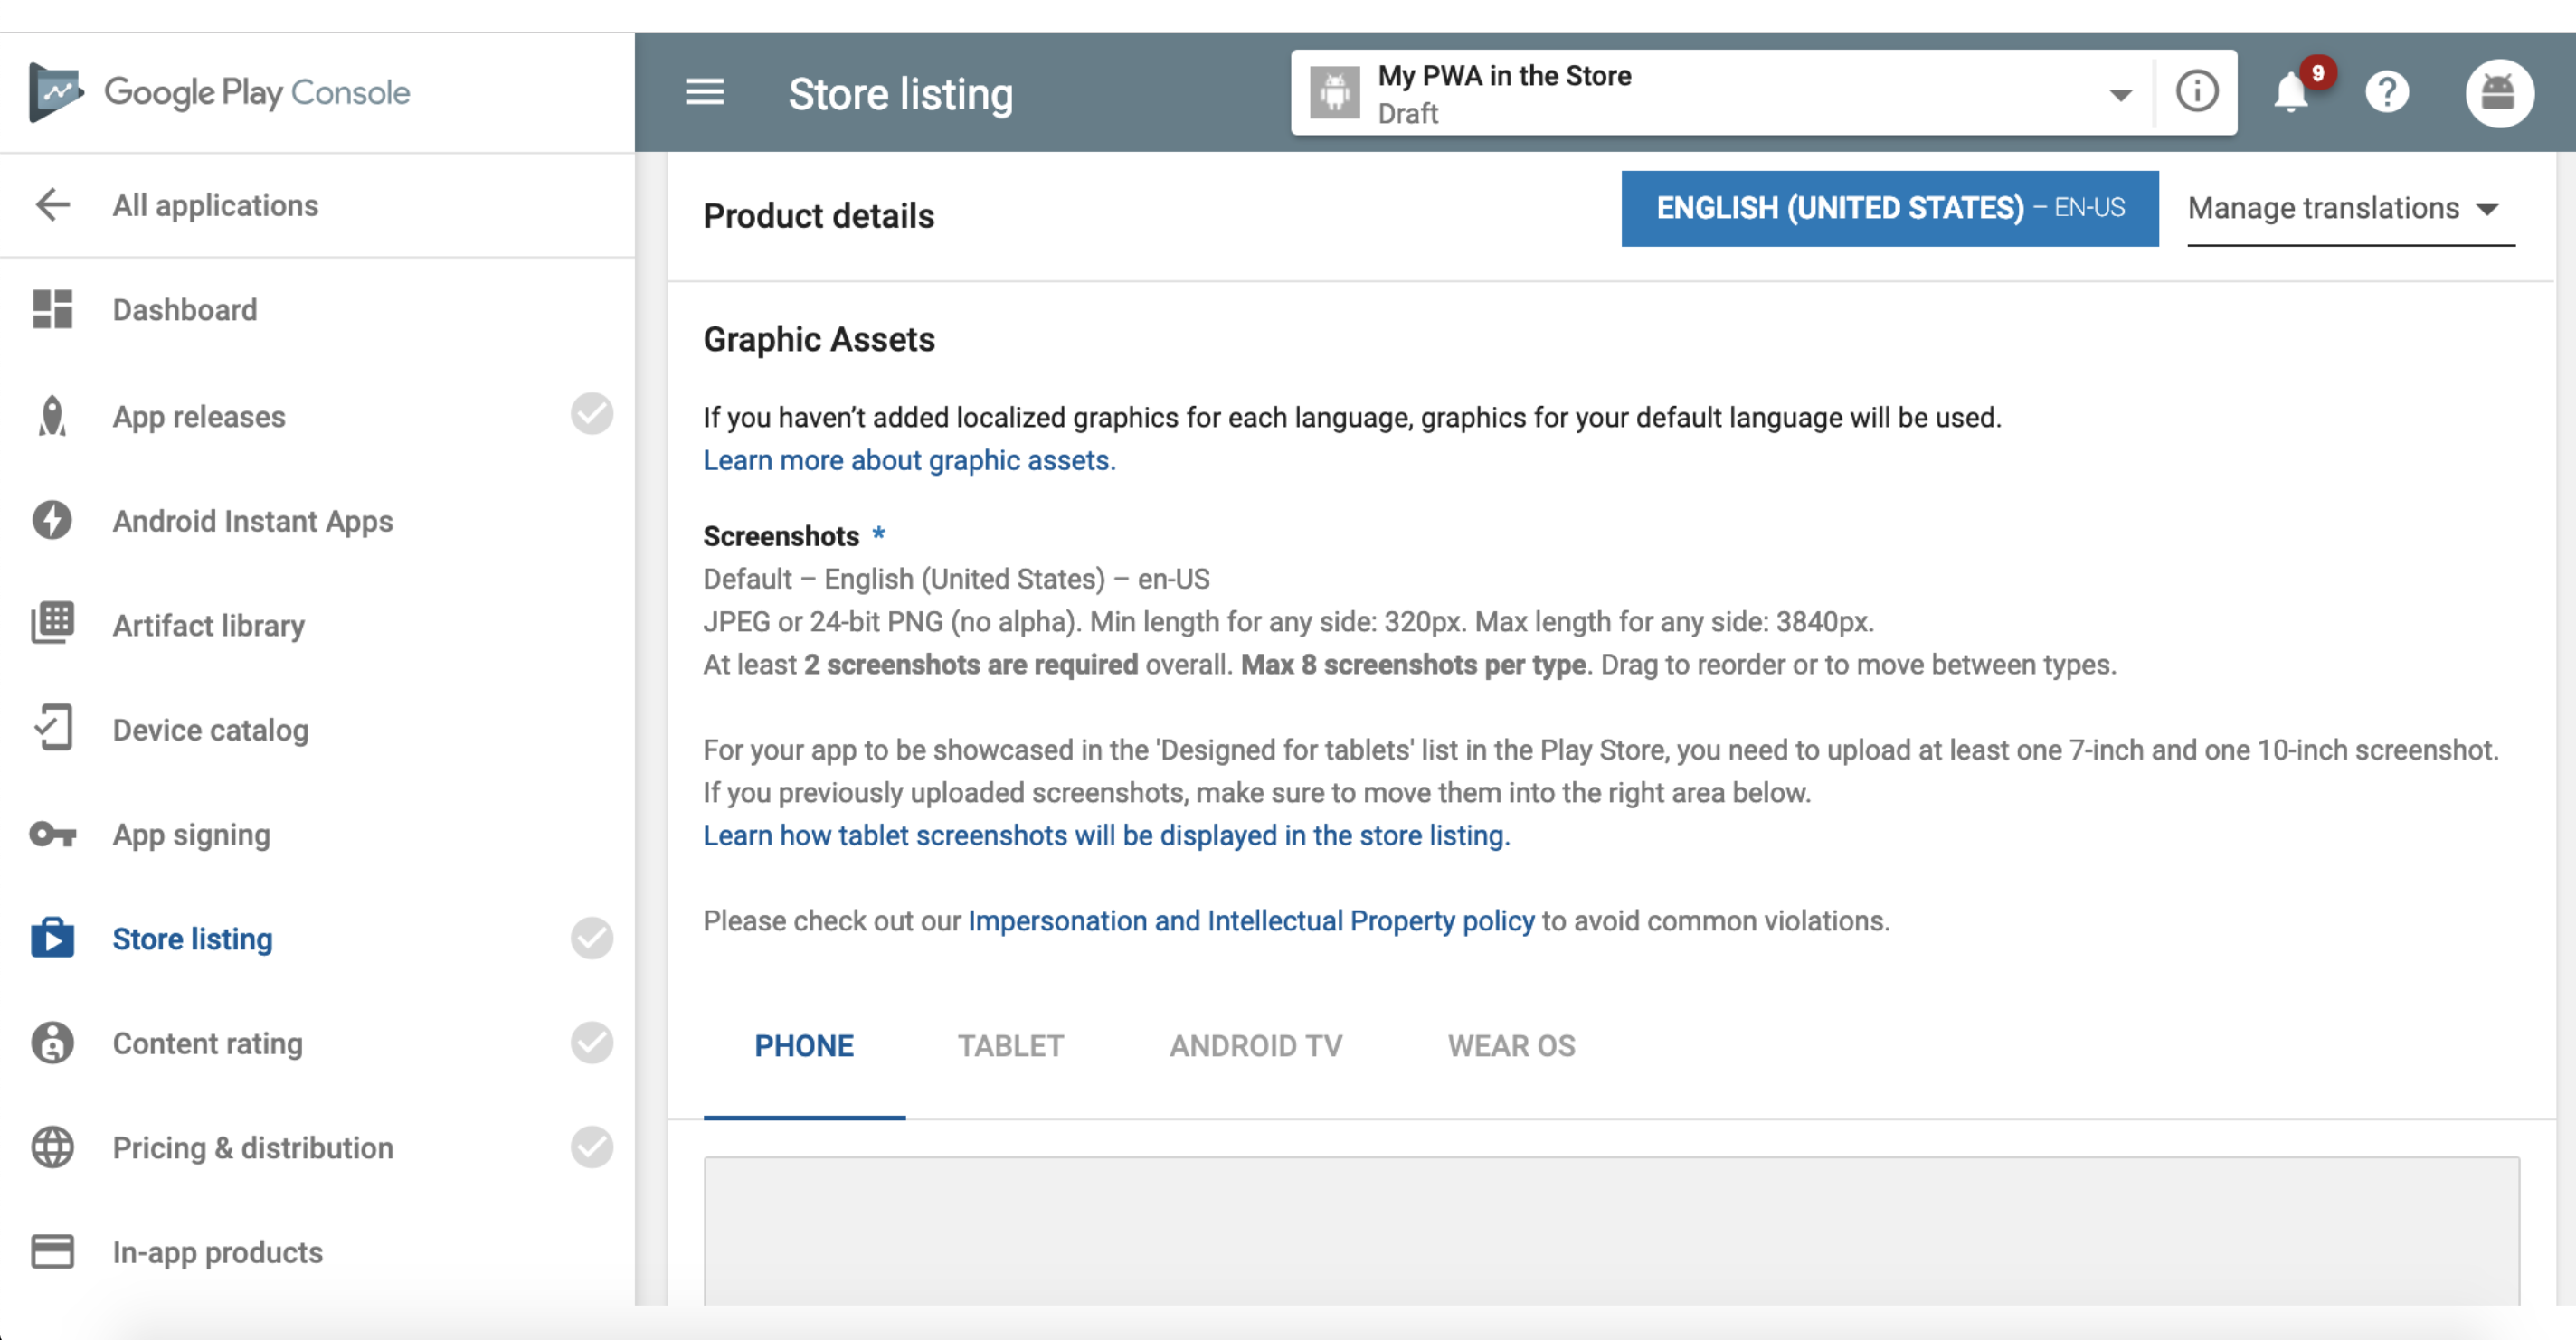Go back to All applications
Screen dimensions: 2576x1340
pyautogui.click(x=214, y=205)
